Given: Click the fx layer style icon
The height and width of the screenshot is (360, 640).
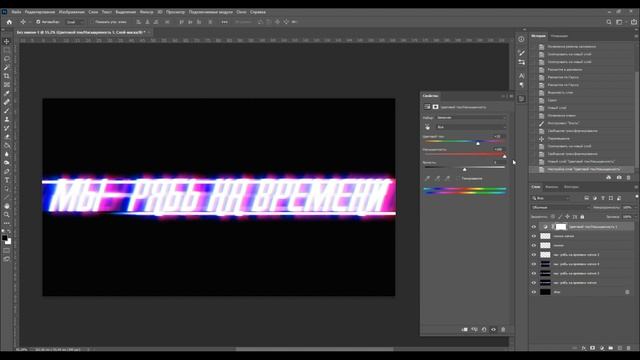Looking at the screenshot, I should [x=584, y=348].
